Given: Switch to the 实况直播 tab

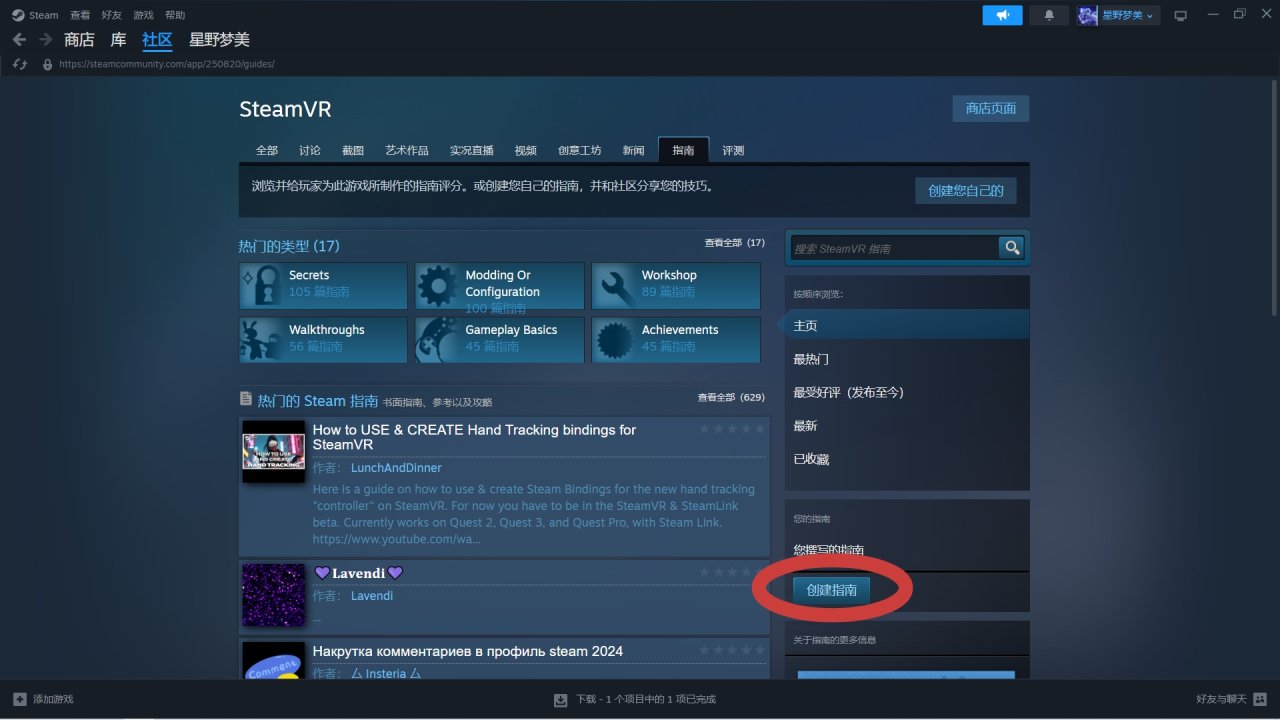Looking at the screenshot, I should tap(472, 150).
